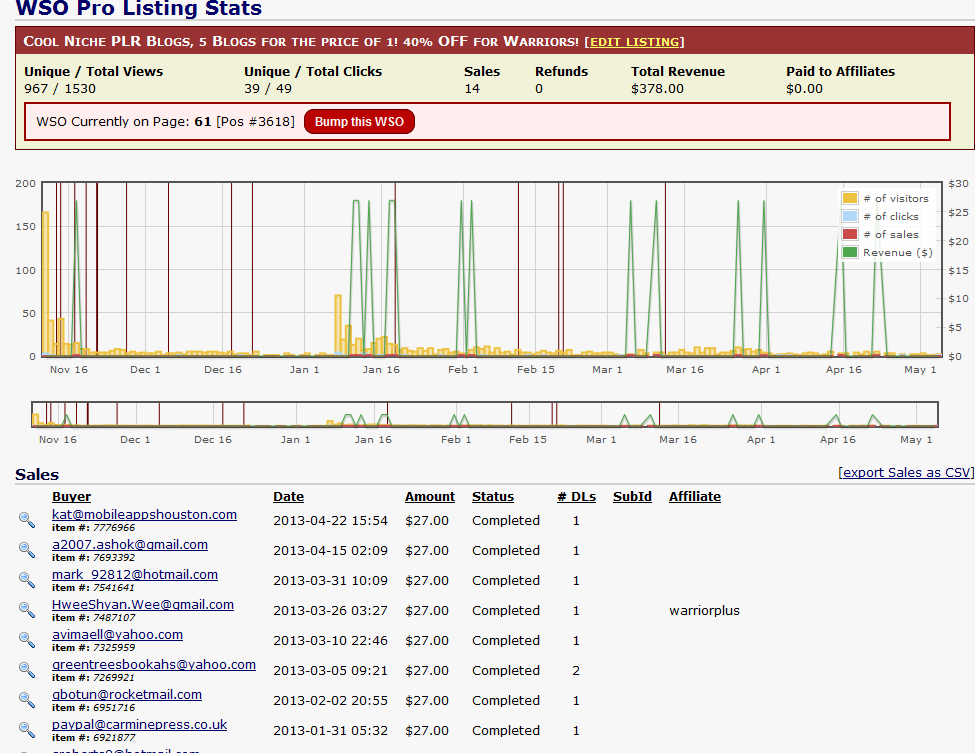Click item number '7269921'
The height and width of the screenshot is (753, 975).
(114, 678)
